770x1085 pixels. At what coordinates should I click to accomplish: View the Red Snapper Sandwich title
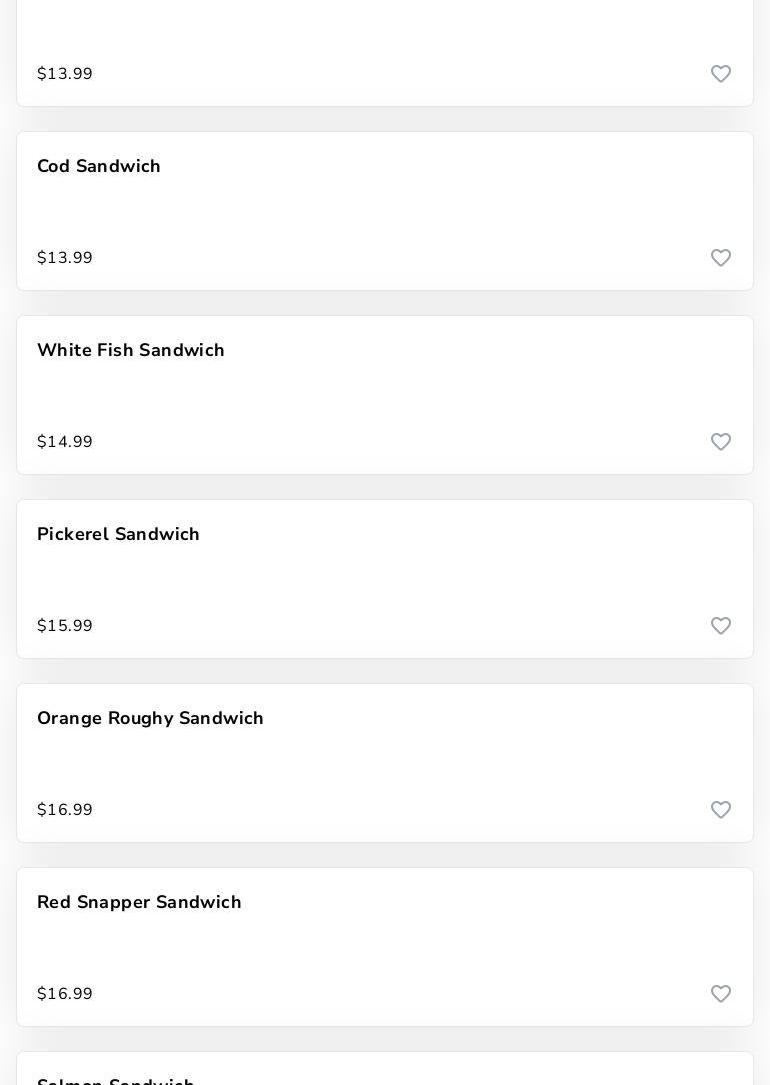pos(139,902)
